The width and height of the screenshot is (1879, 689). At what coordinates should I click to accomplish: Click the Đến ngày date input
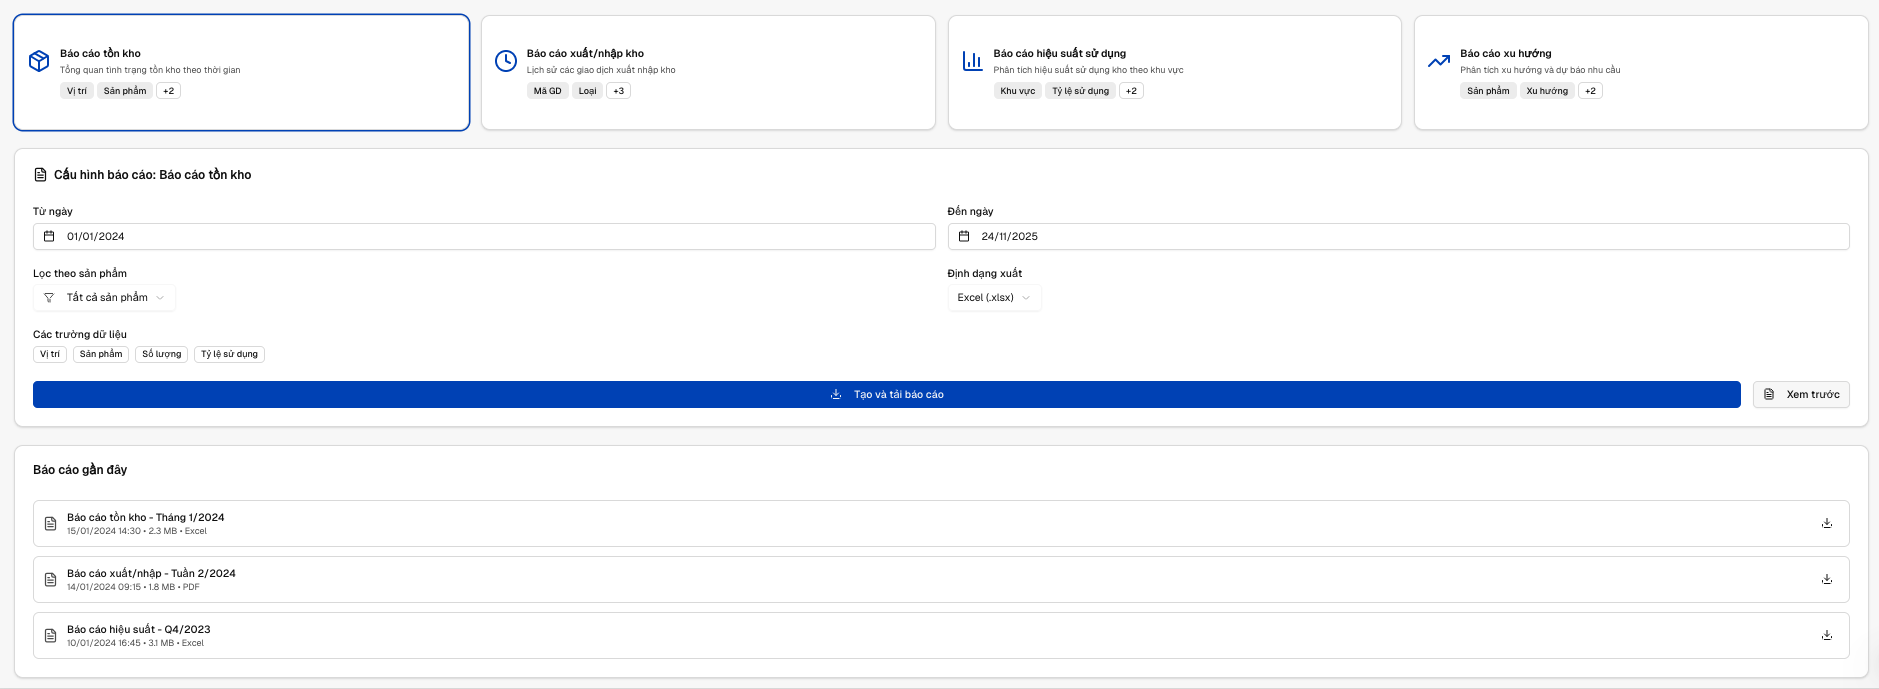click(1400, 237)
